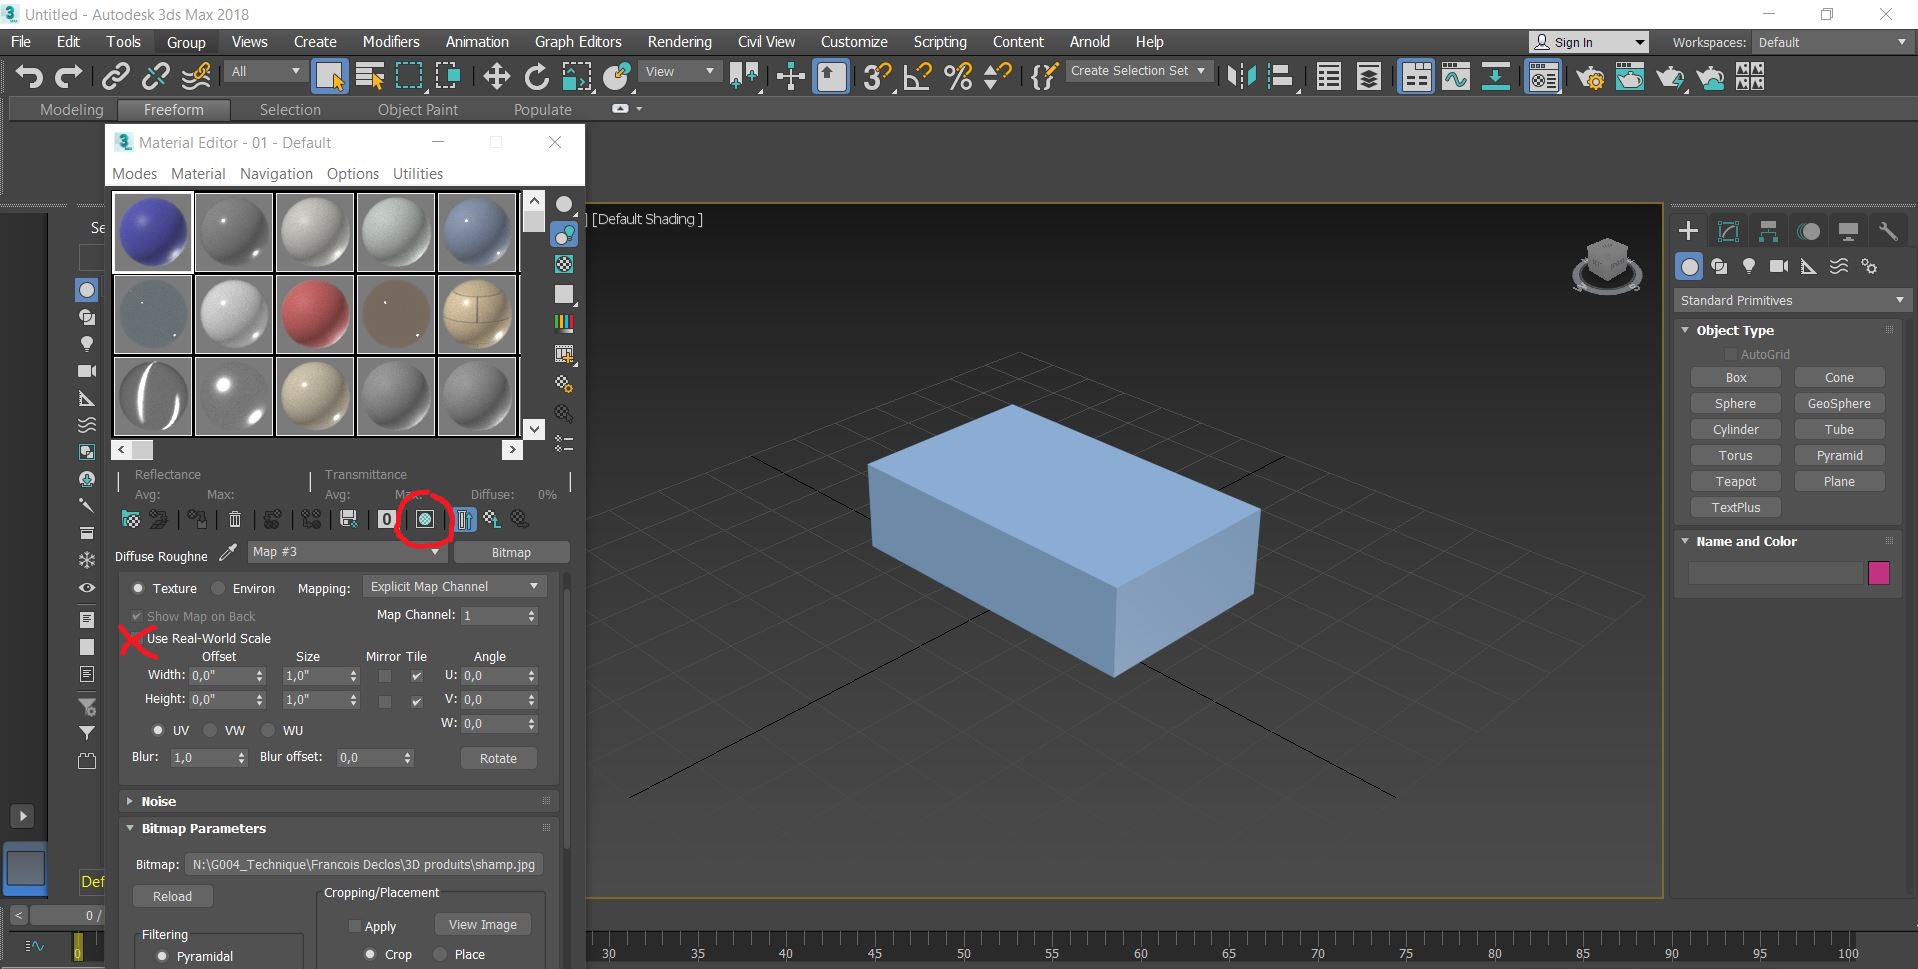1918x969 pixels.
Task: Click the Modify panel tab icon
Action: pos(1728,231)
